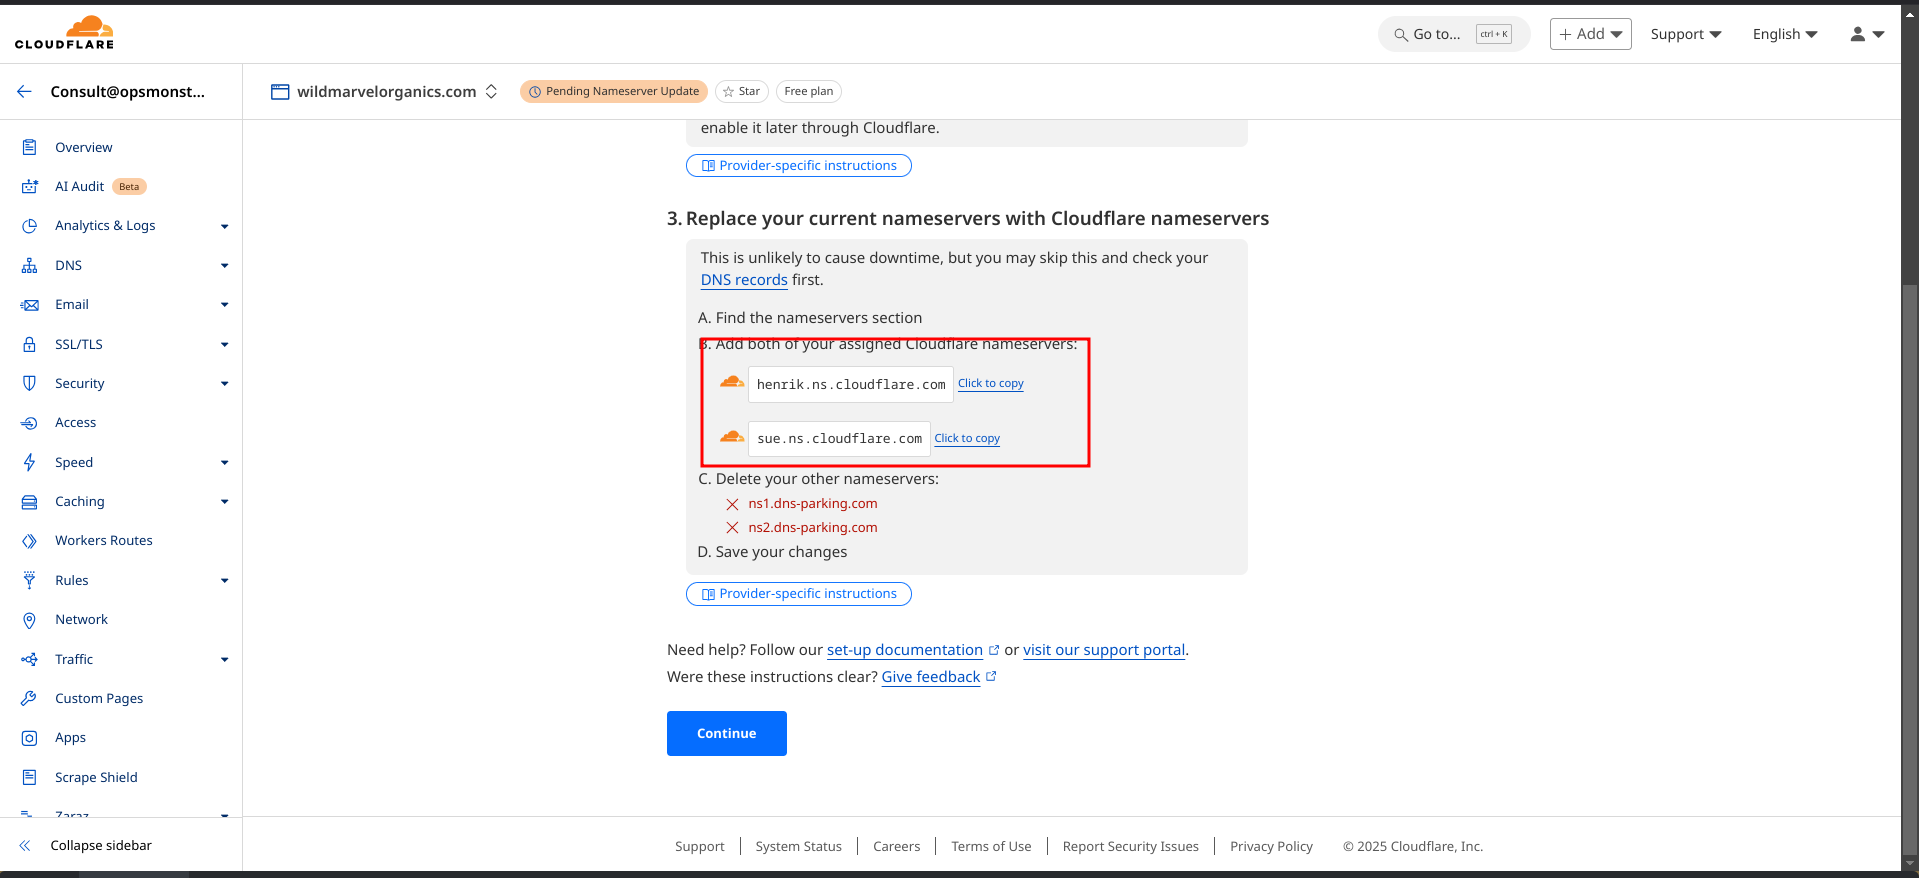Image resolution: width=1919 pixels, height=878 pixels.
Task: Click the AI Audit sidebar icon
Action: [30, 187]
